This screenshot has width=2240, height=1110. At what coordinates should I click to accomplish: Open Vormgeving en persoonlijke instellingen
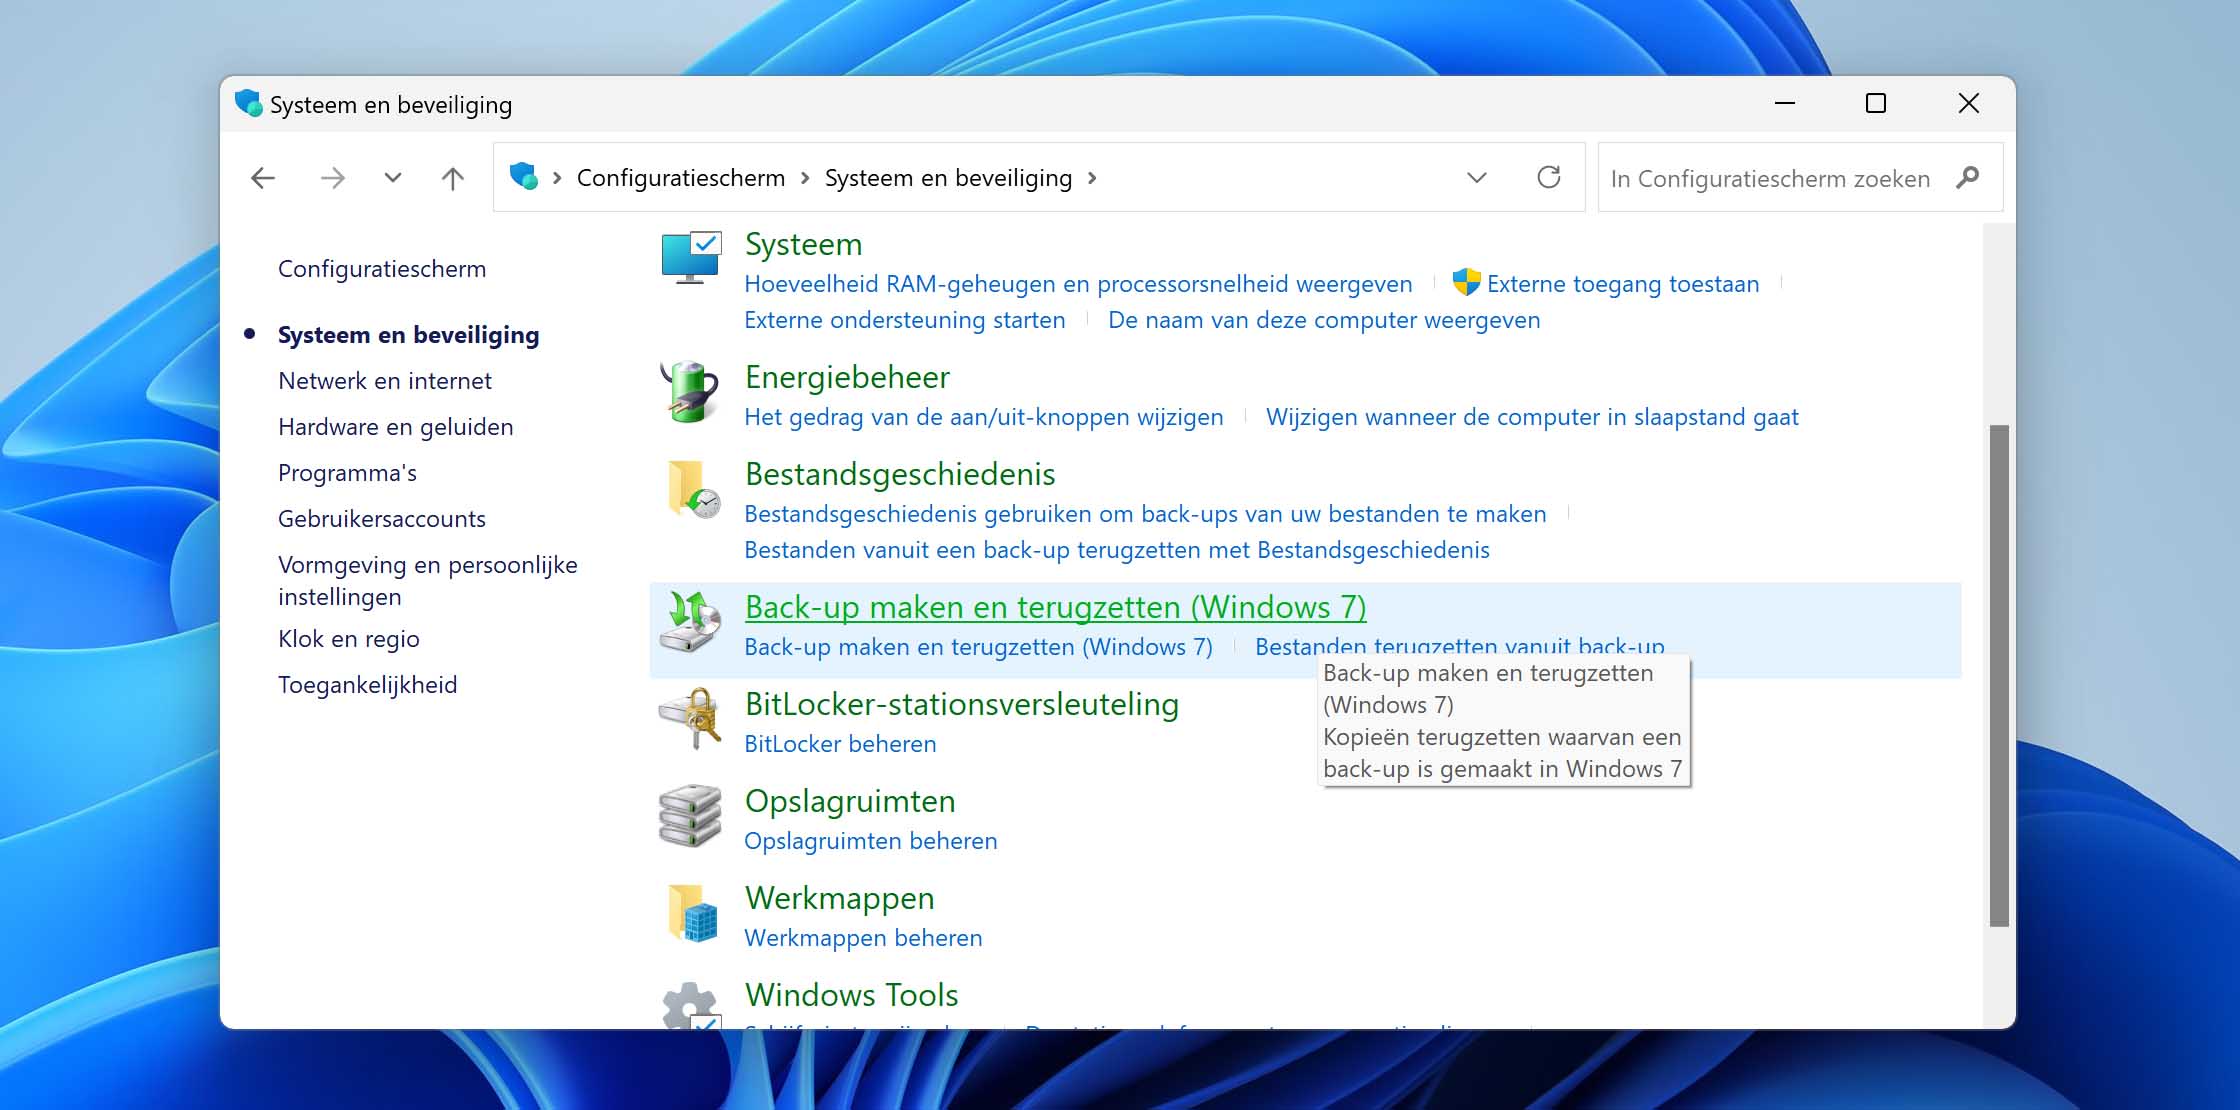(x=428, y=581)
